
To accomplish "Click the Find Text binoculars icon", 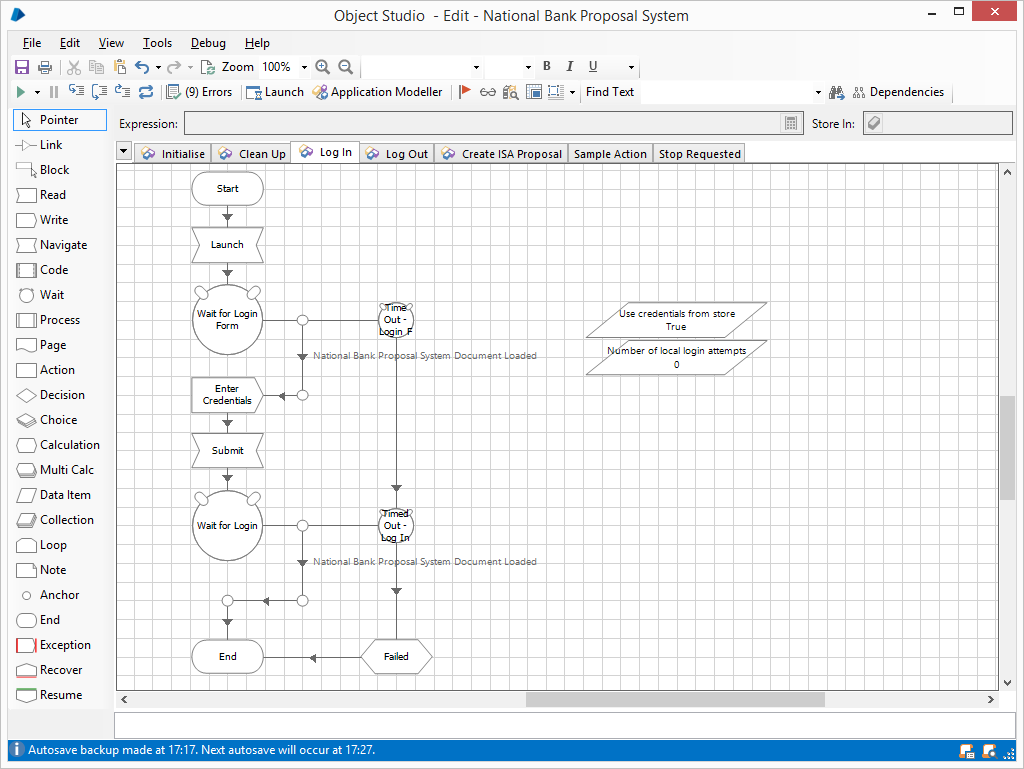I will coord(838,92).
